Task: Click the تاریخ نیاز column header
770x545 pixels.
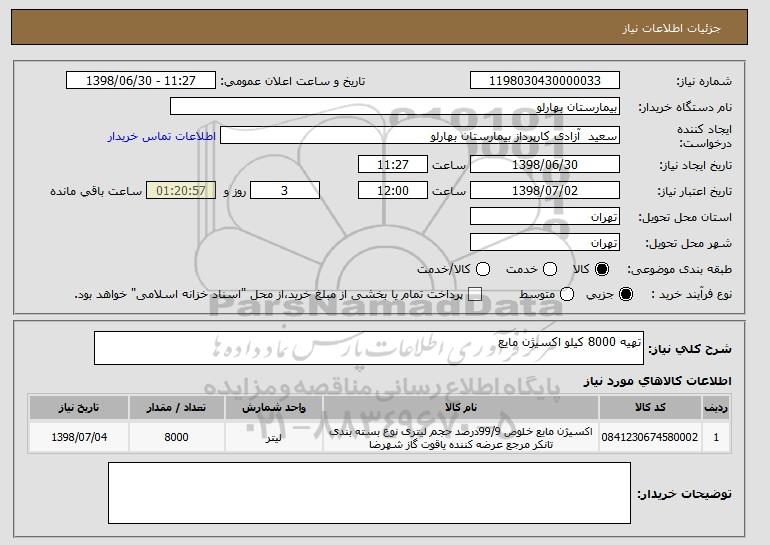Action: click(79, 408)
